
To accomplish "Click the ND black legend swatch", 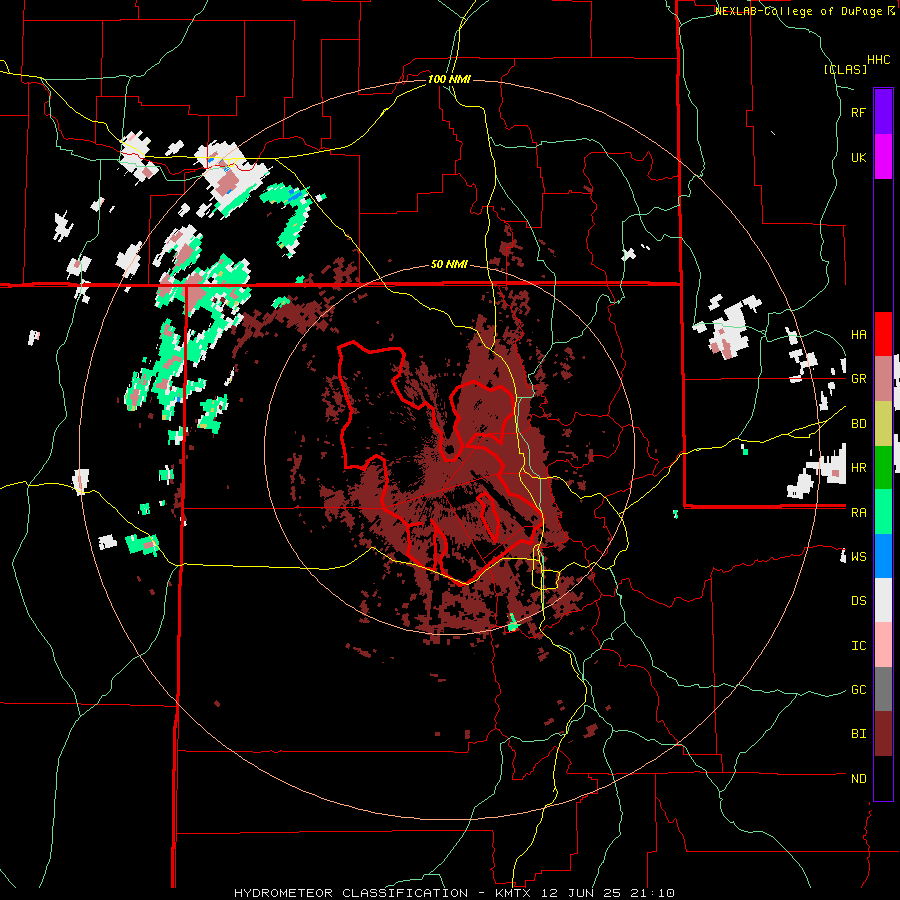I will (883, 778).
